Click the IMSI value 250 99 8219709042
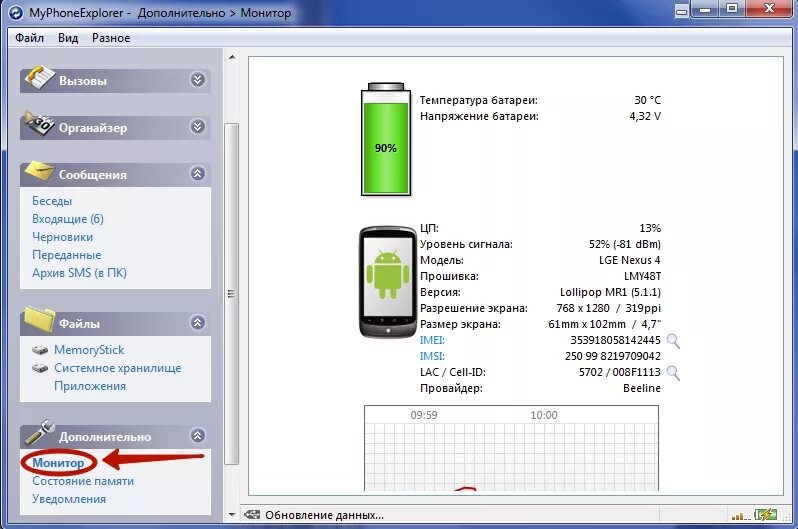Screen dimensions: 798x529 tap(613, 356)
